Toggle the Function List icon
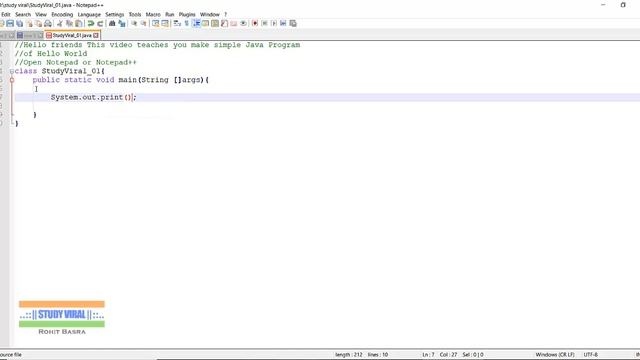 (x=224, y=24)
